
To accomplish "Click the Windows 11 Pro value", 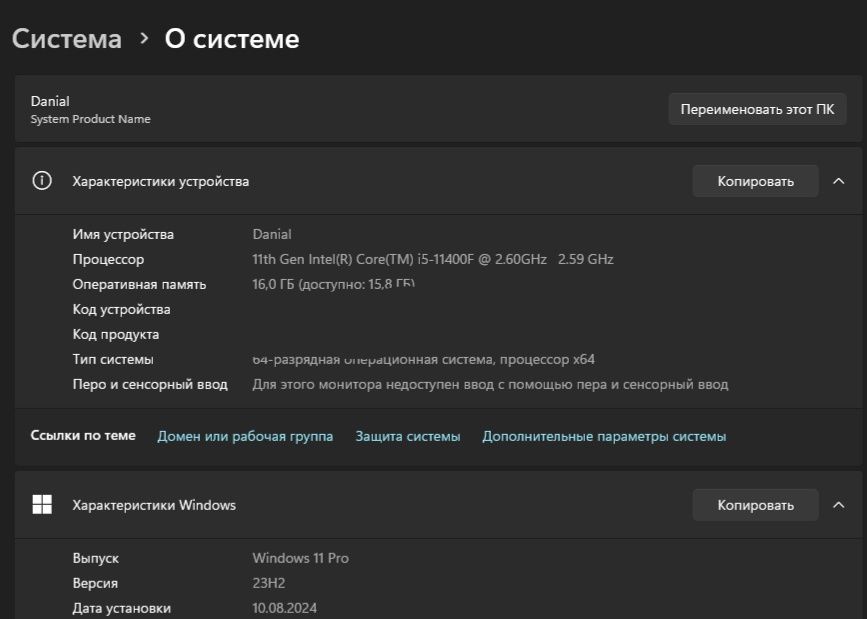I will (x=301, y=558).
